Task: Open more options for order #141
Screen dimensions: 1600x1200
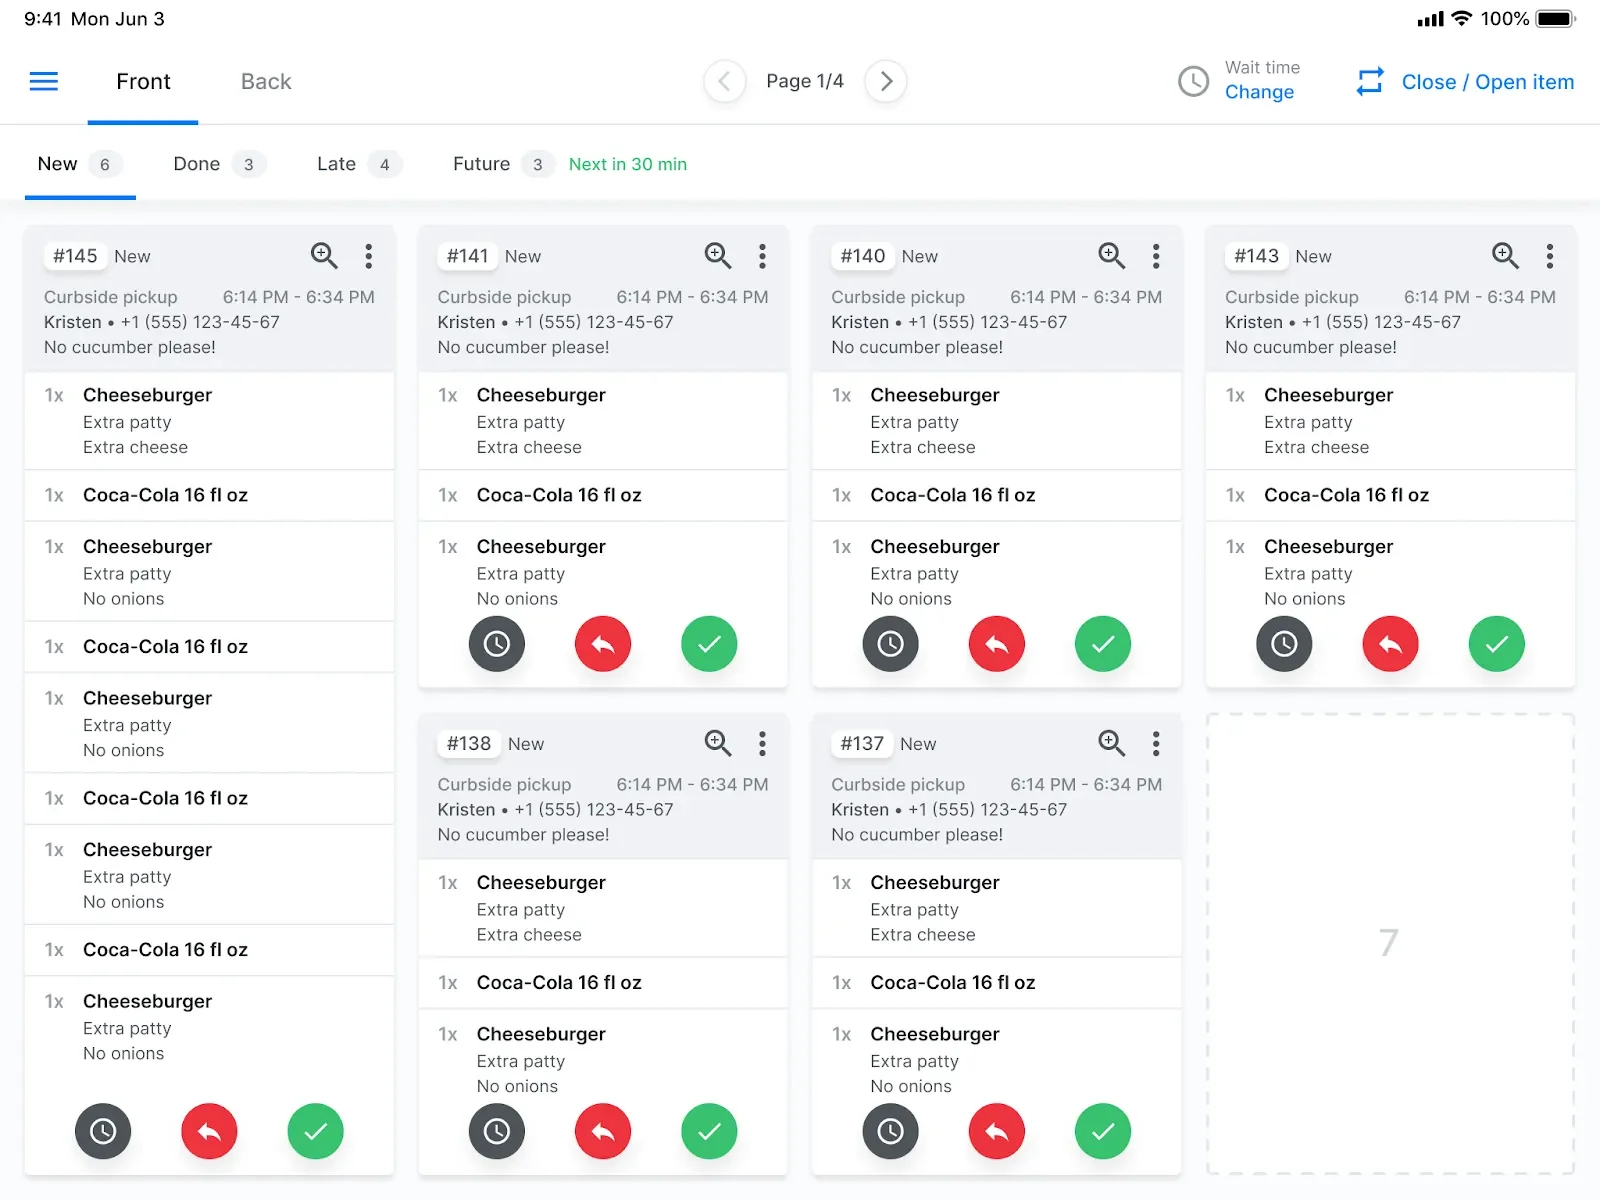Action: (763, 256)
